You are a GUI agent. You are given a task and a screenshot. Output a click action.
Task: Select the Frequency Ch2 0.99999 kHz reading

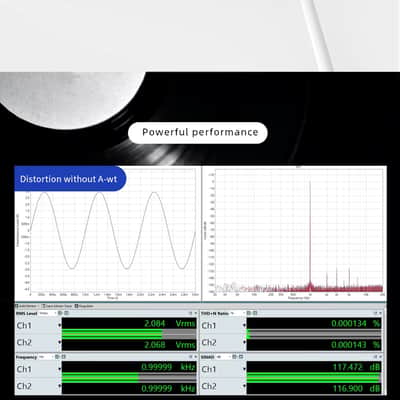pos(168,388)
